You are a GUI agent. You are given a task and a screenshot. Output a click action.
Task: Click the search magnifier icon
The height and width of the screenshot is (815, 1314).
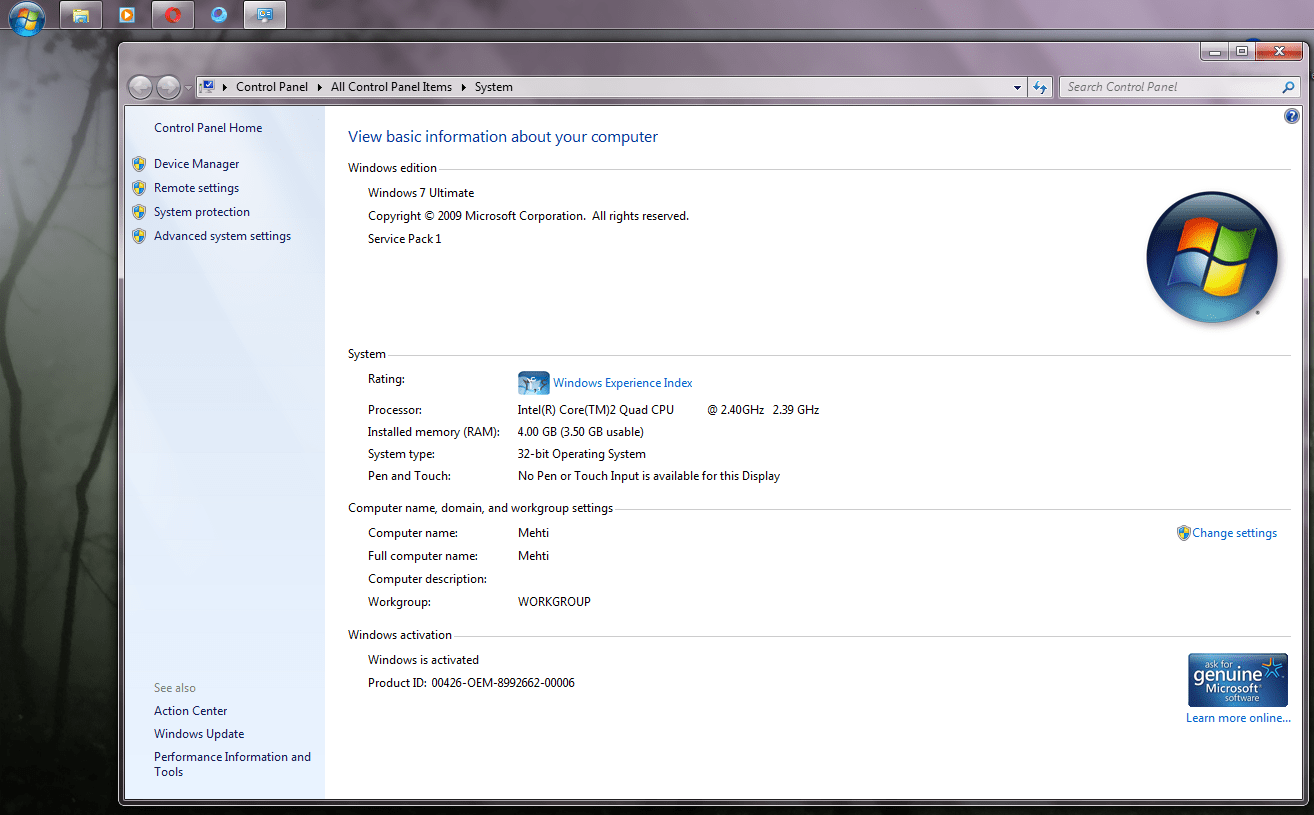1288,87
